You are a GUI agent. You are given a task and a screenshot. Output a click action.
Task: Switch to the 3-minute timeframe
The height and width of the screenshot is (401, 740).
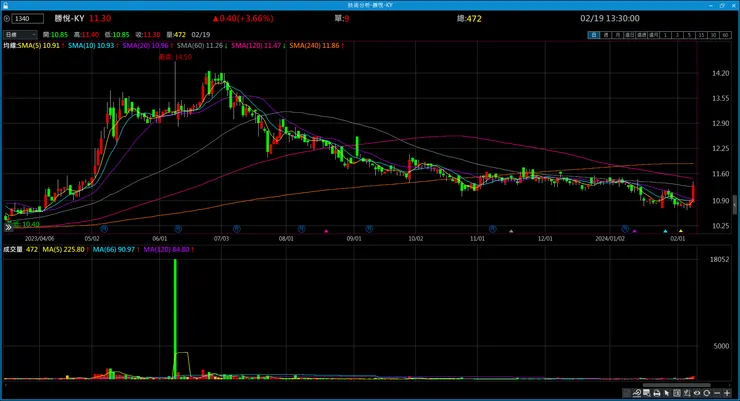(677, 35)
